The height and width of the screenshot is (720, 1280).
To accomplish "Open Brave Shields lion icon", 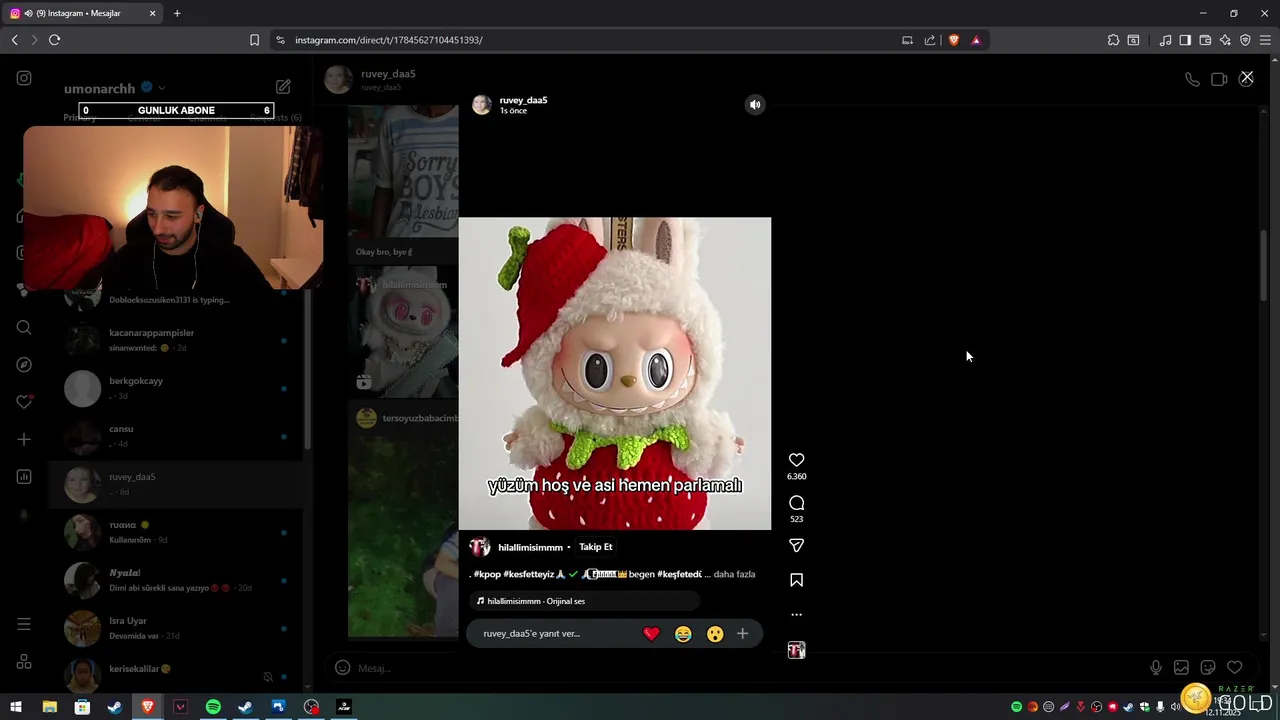I will (953, 40).
